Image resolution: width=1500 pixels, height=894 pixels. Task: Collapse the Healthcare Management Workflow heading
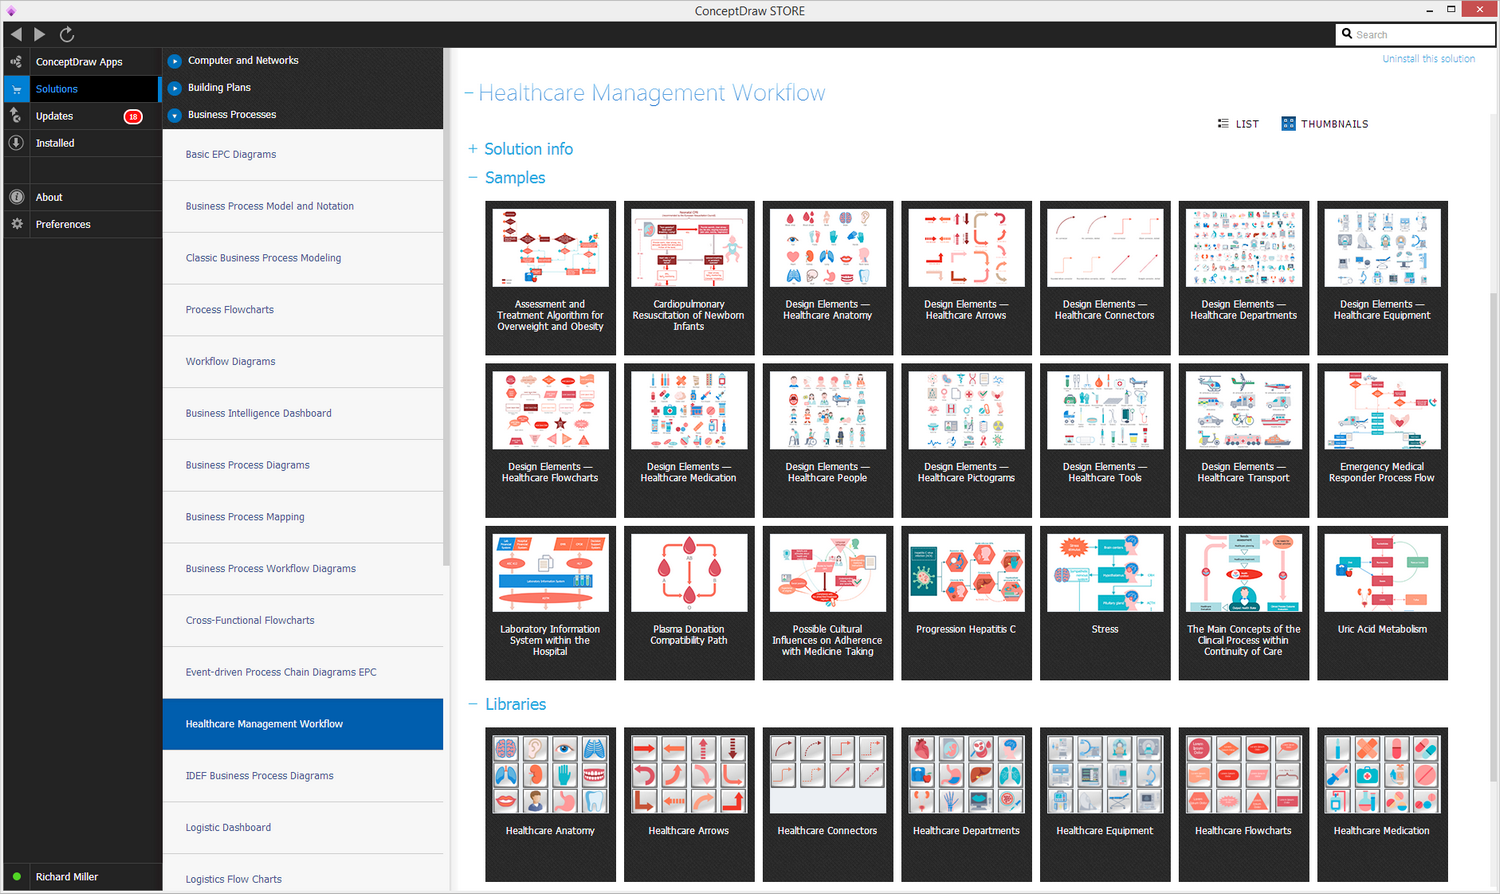468,94
